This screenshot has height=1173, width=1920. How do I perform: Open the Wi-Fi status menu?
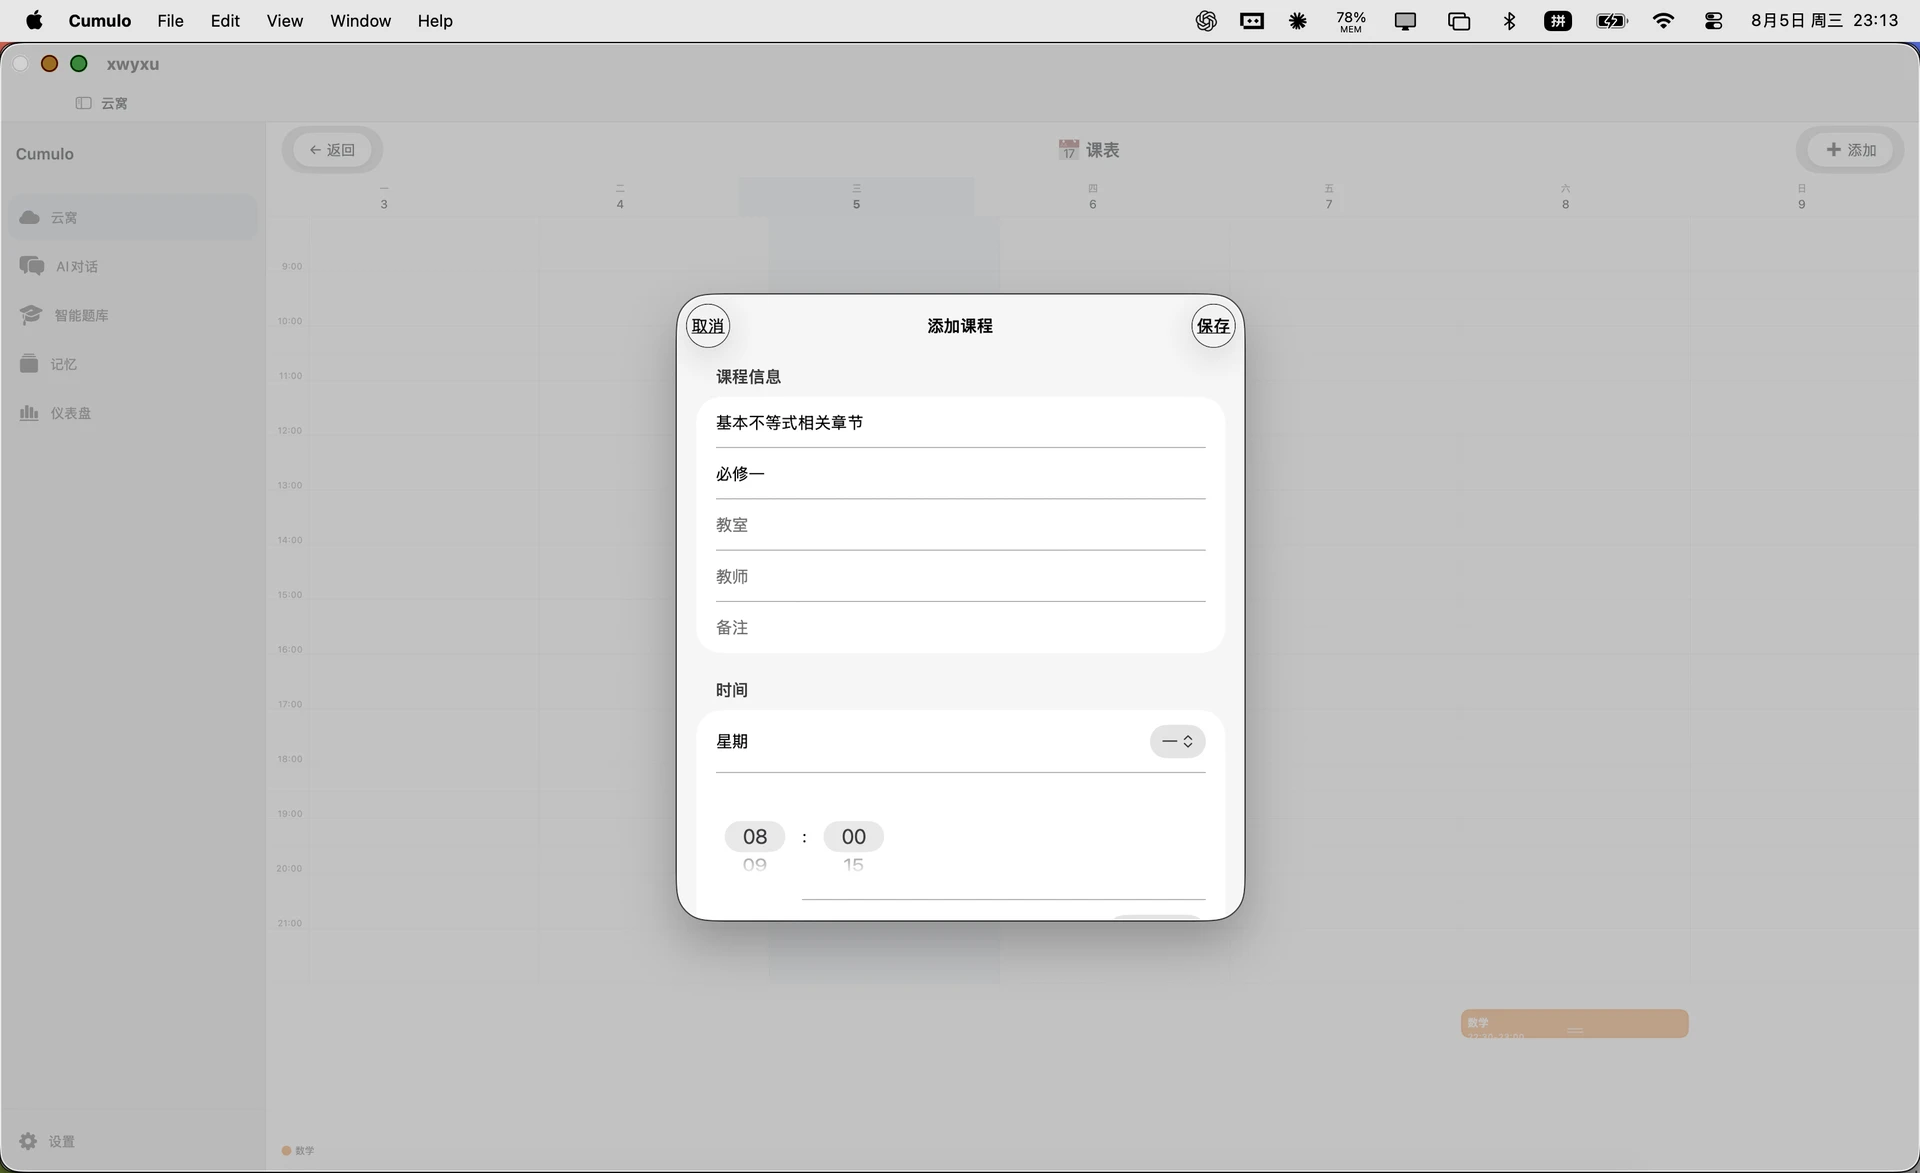[x=1664, y=21]
